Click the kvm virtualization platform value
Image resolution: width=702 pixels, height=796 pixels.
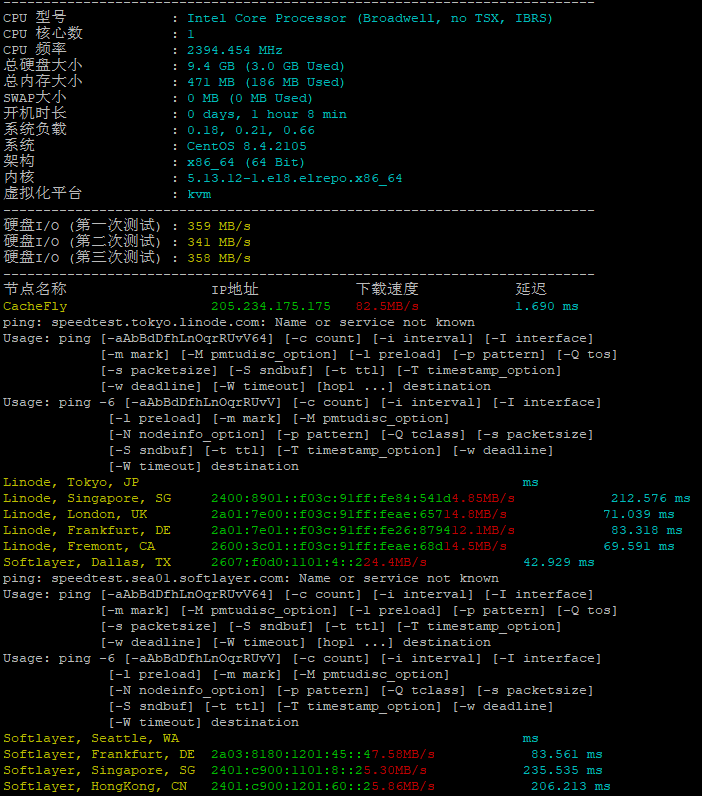tap(199, 194)
